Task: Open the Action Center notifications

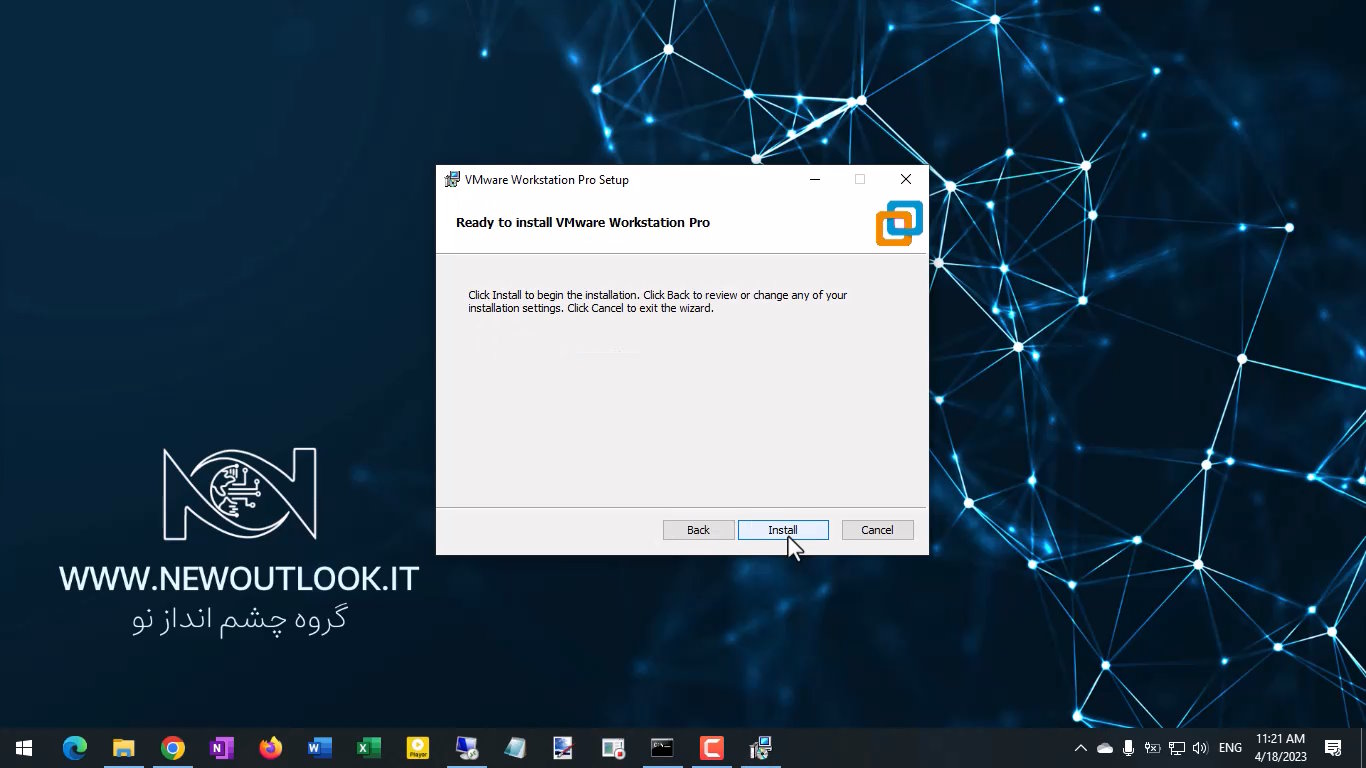Action: [1333, 748]
